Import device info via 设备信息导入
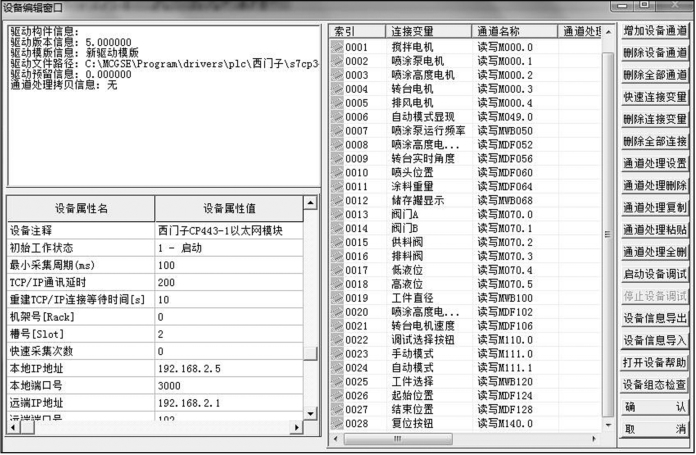This screenshot has width=696, height=455. (655, 340)
